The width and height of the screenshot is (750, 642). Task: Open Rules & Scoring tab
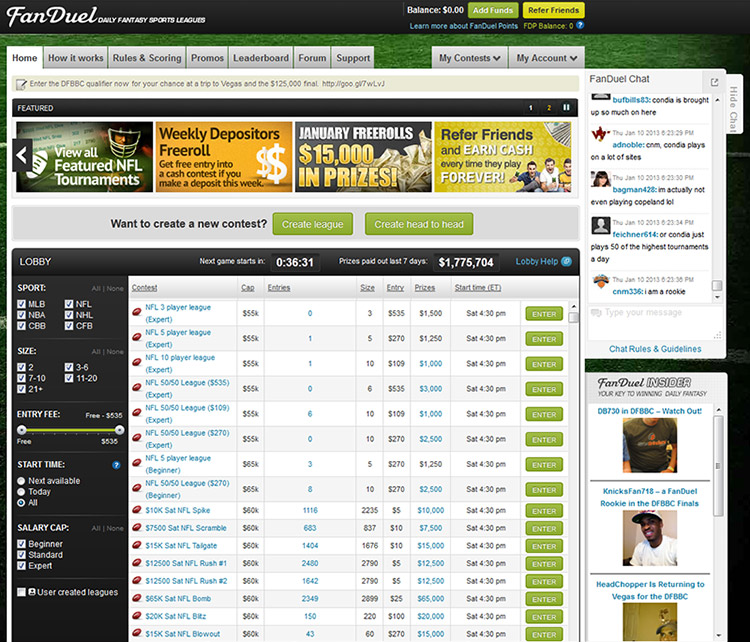click(147, 58)
